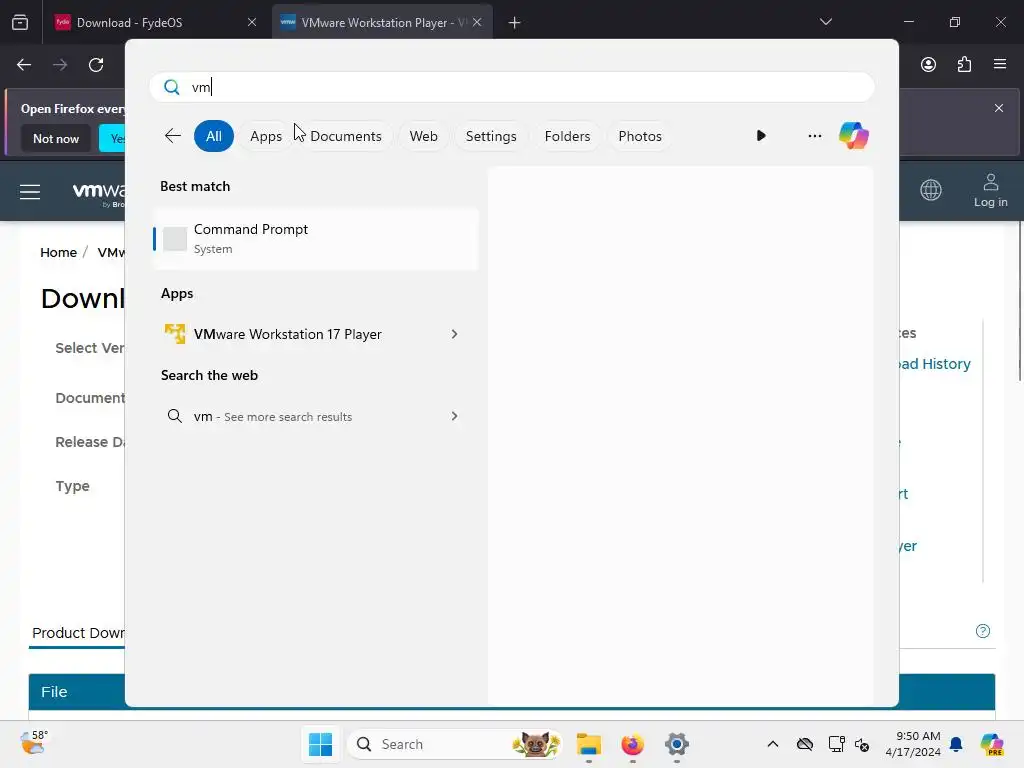Open Firefox from taskbar
1024x768 pixels.
pos(632,744)
